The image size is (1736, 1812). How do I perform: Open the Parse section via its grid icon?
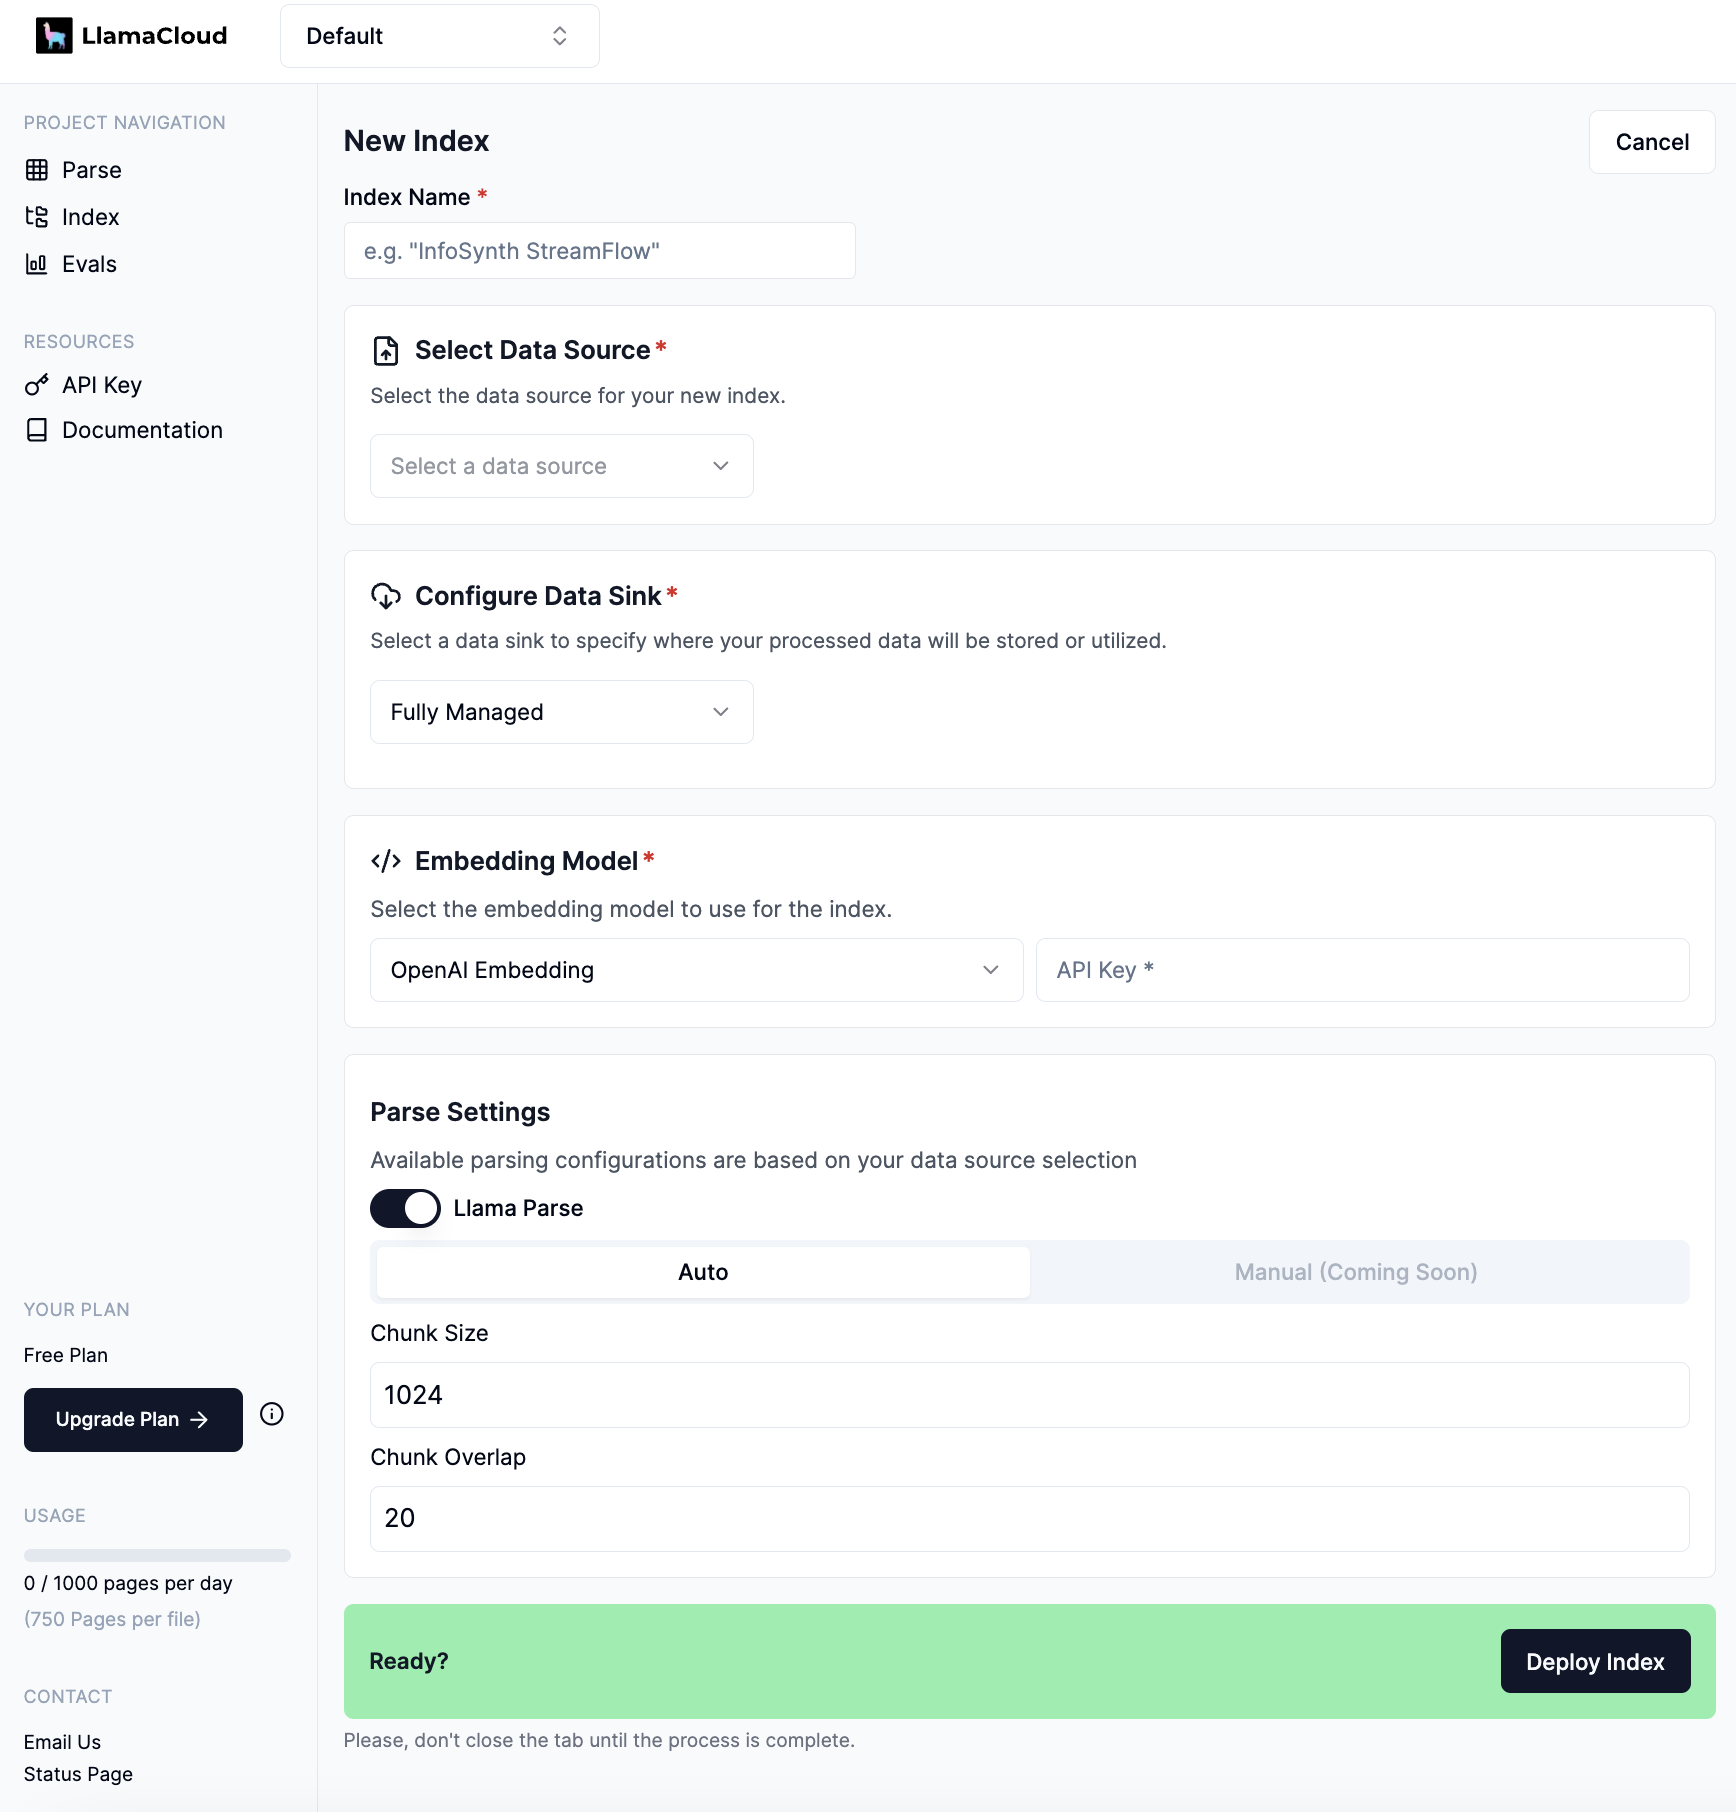38,170
